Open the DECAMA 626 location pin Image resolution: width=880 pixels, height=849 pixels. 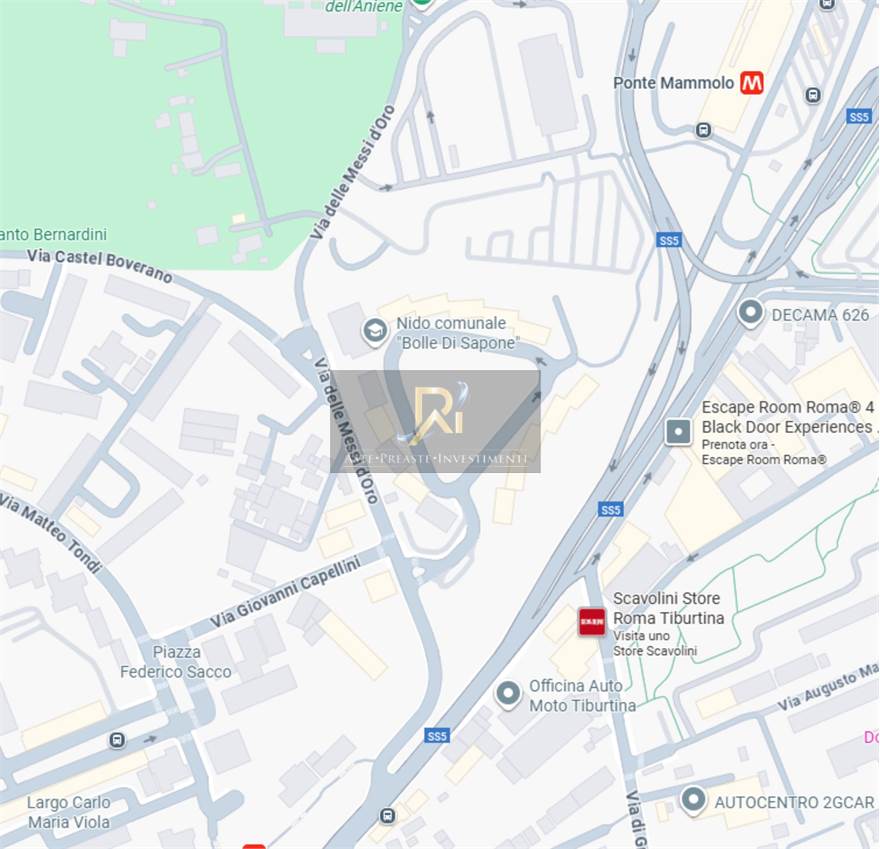pyautogui.click(x=750, y=313)
